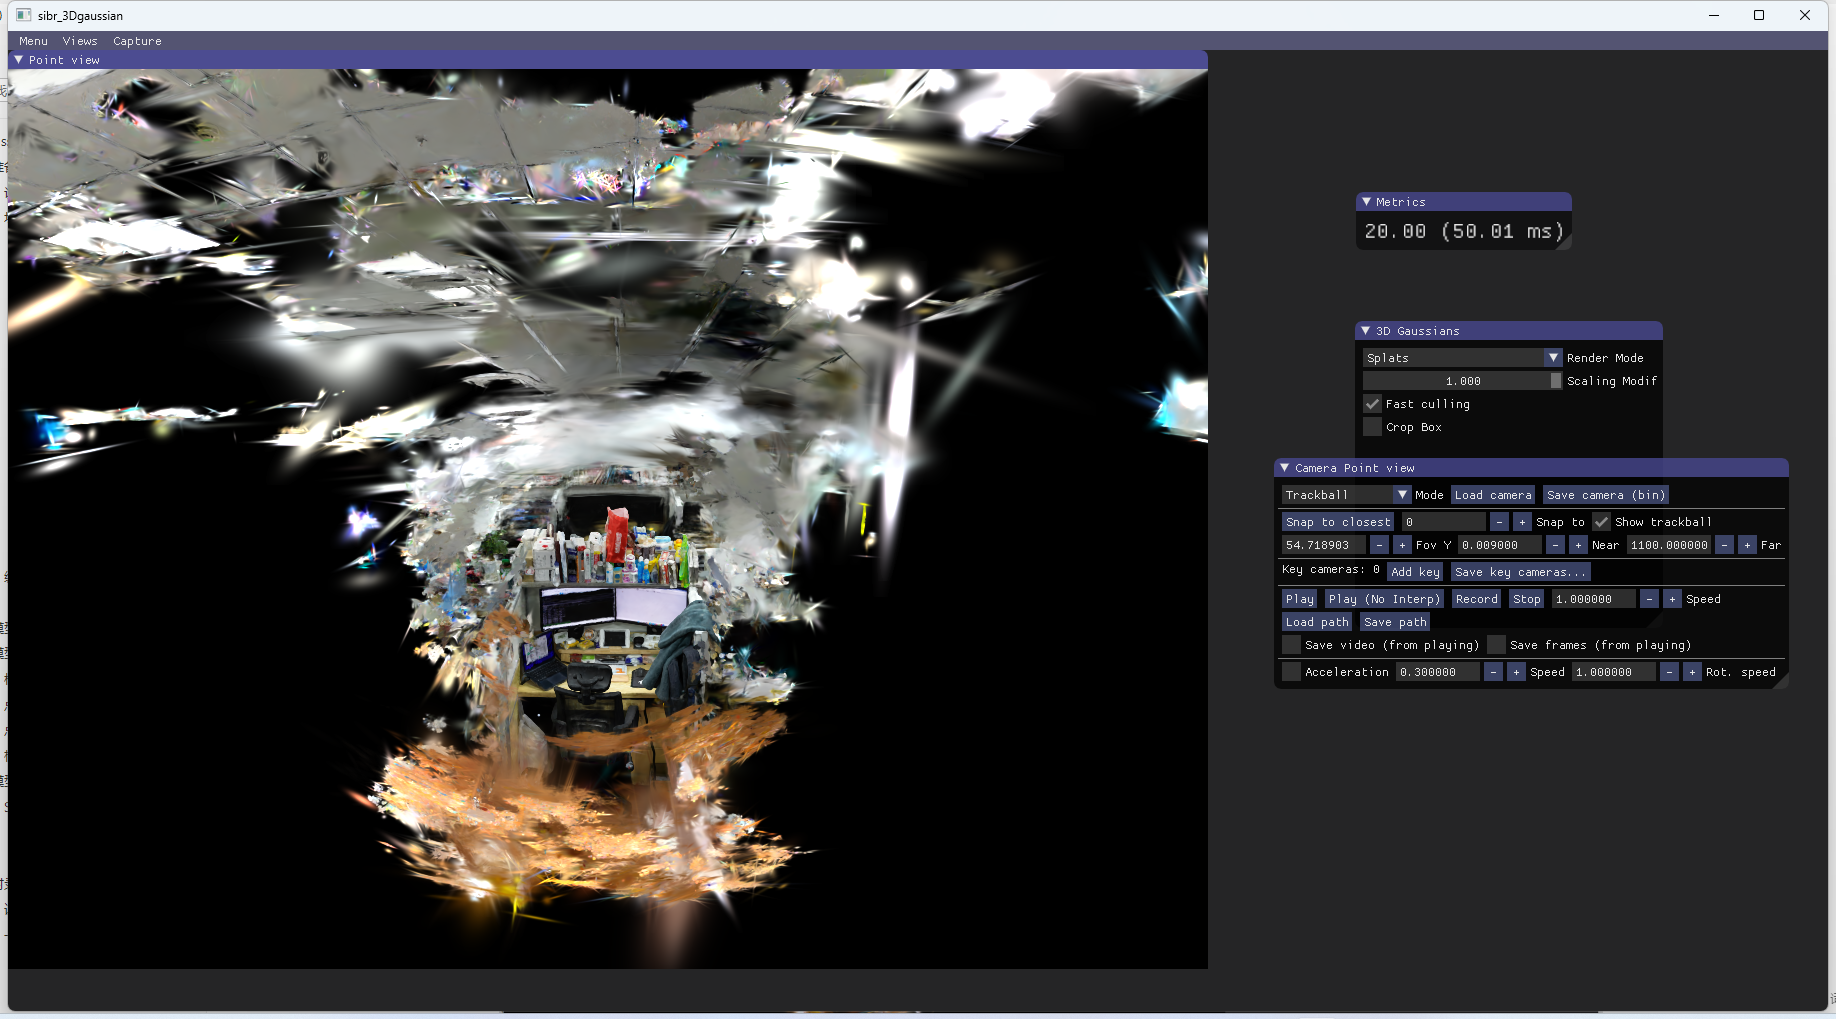Decrease Rot. speed with minus button
1836x1019 pixels.
coord(1669,672)
